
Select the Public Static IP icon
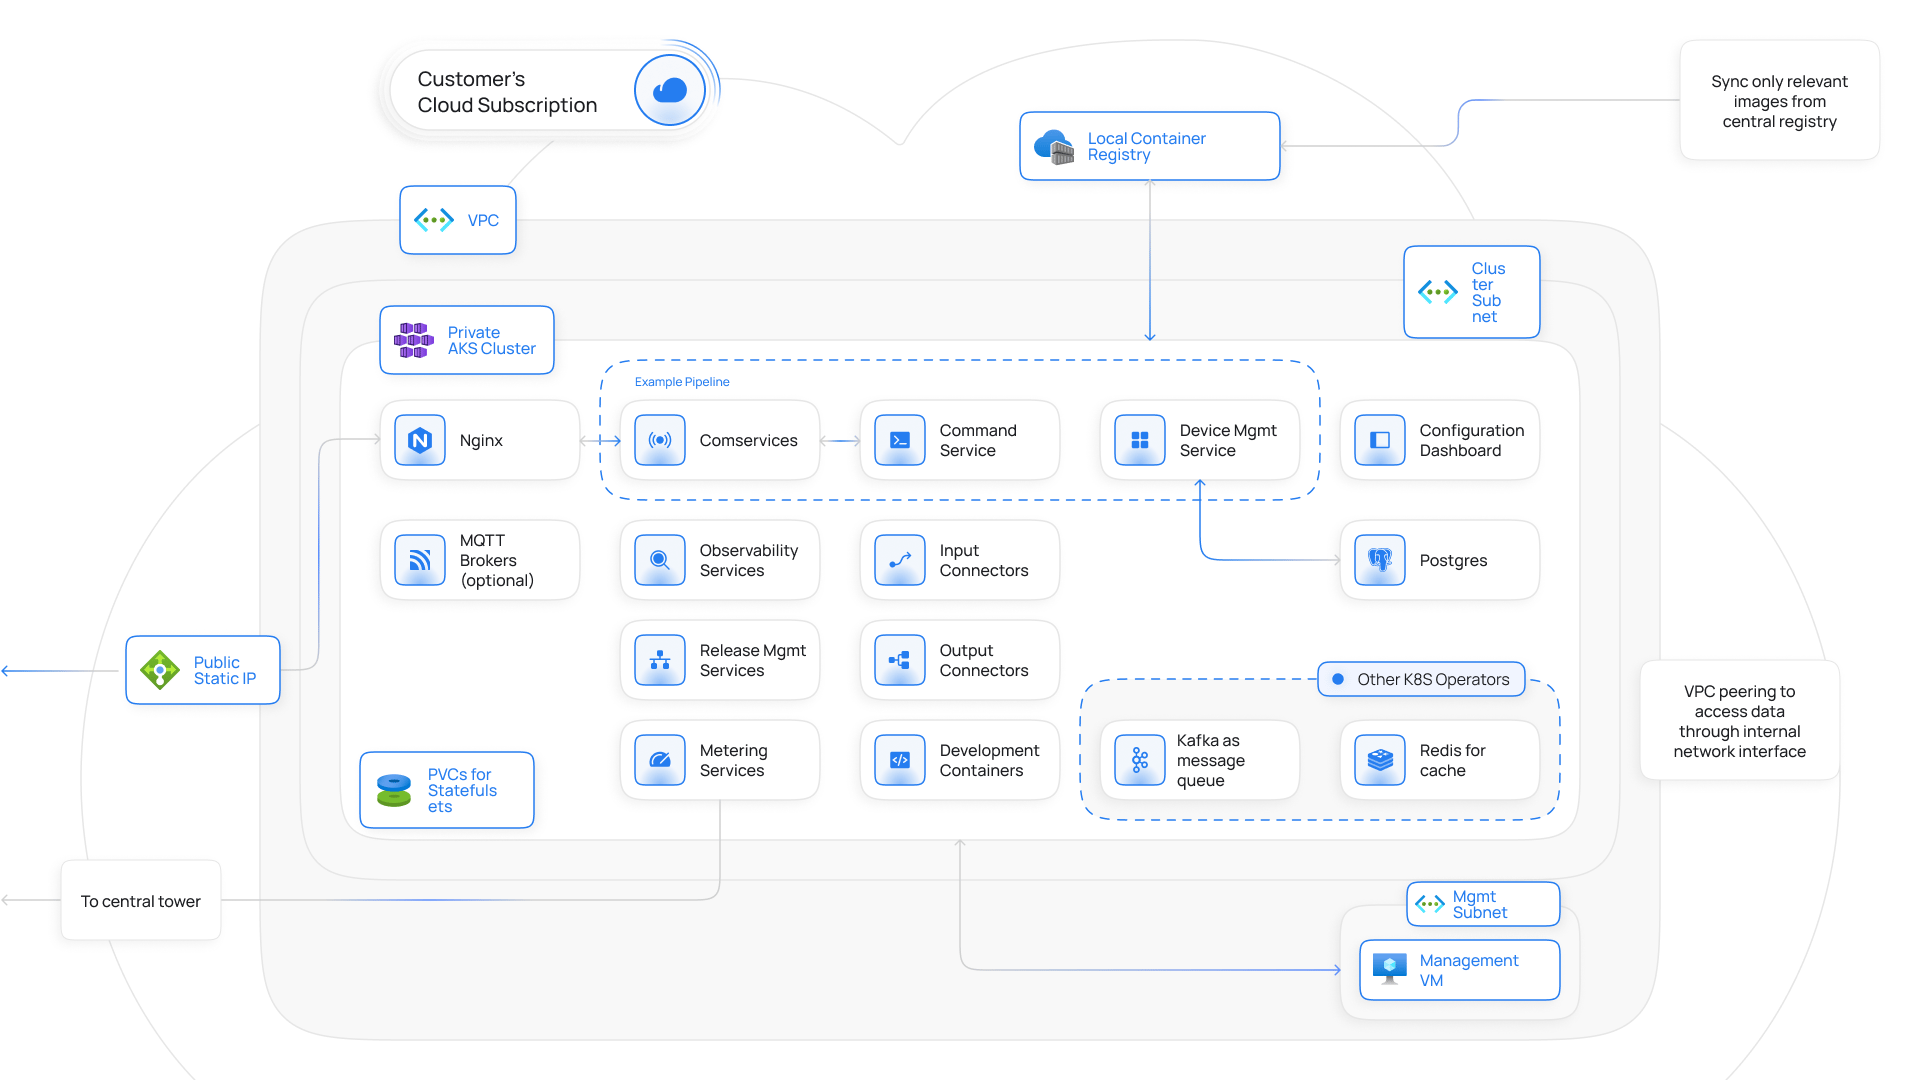tap(160, 670)
